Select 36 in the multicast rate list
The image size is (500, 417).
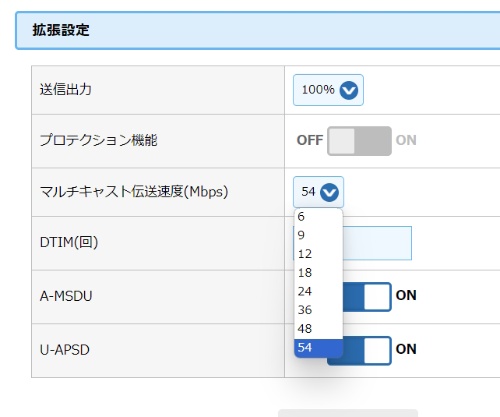pyautogui.click(x=318, y=310)
